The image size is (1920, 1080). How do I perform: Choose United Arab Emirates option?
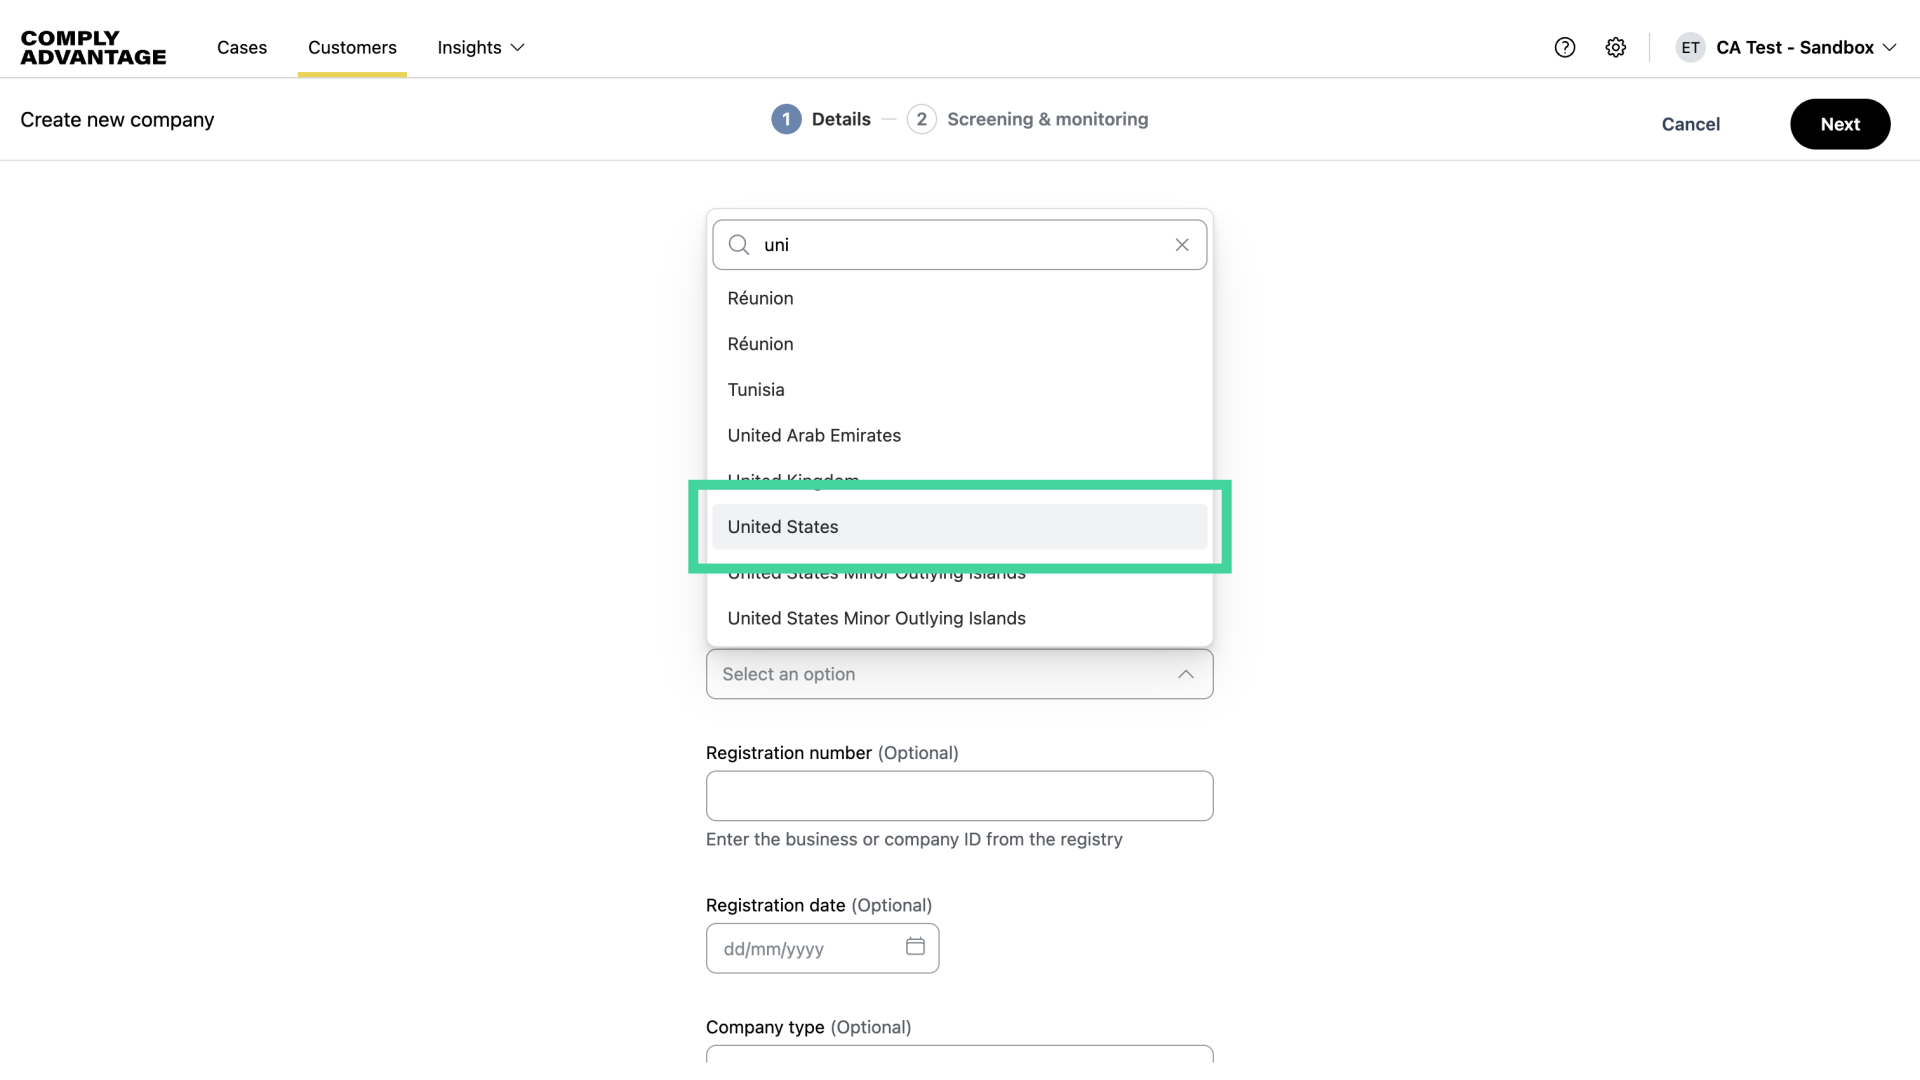(814, 435)
